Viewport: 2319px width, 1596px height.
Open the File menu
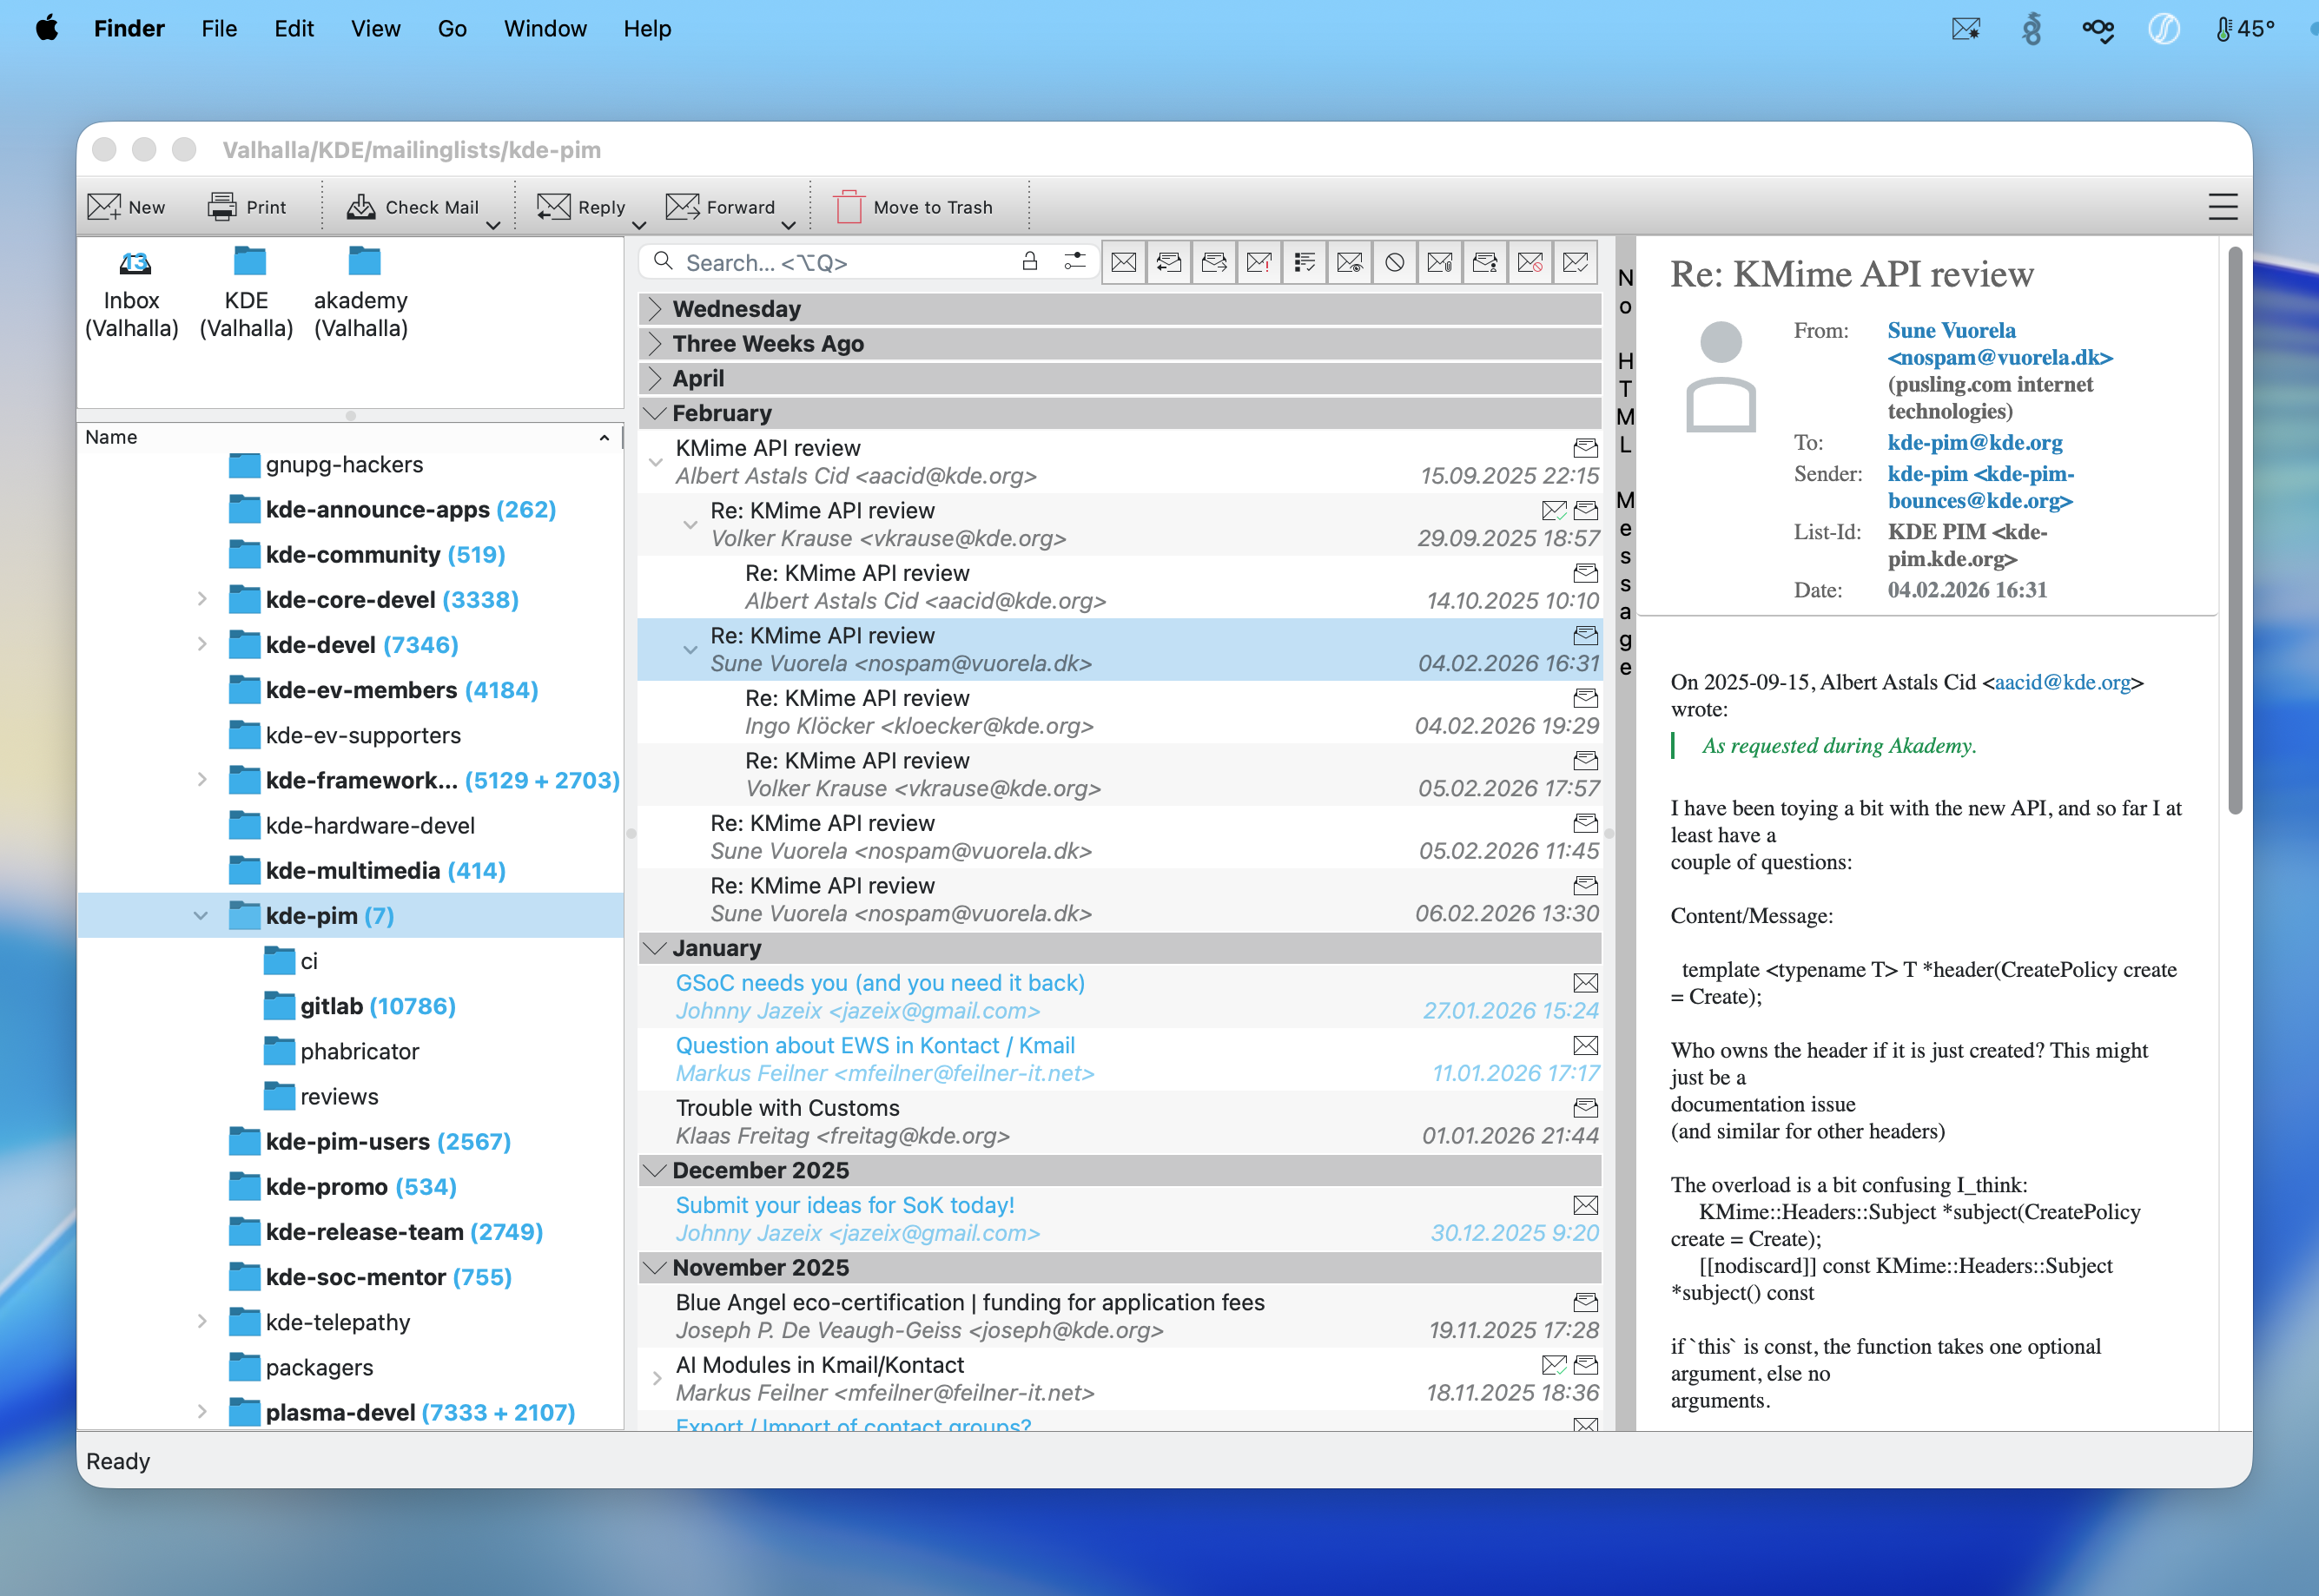point(219,28)
